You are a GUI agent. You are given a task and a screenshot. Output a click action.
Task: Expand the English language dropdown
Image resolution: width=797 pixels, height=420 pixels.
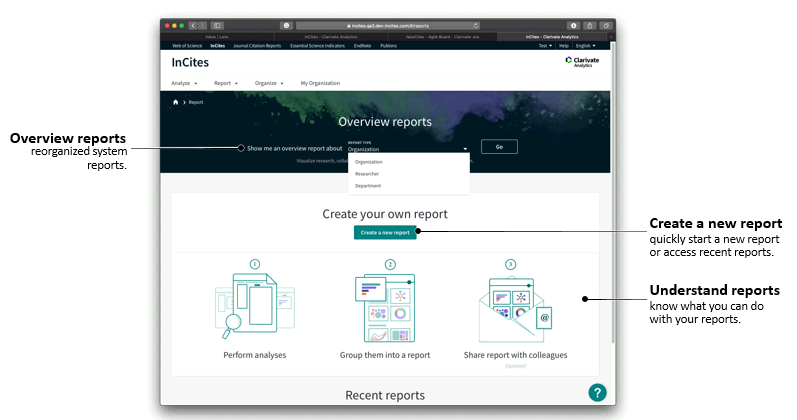tap(585, 46)
